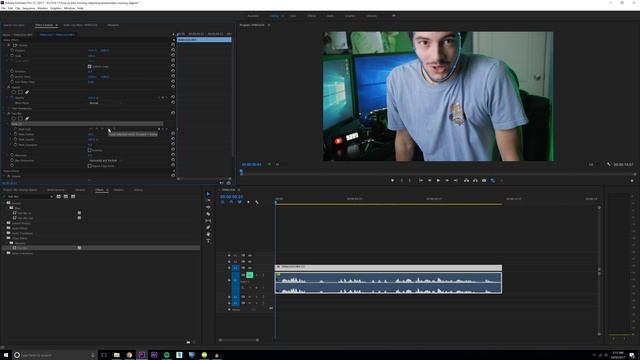Viewport: 640px width, 360px height.
Task: Create 4-point polygon mask under Fast Blur
Action: 20,118
